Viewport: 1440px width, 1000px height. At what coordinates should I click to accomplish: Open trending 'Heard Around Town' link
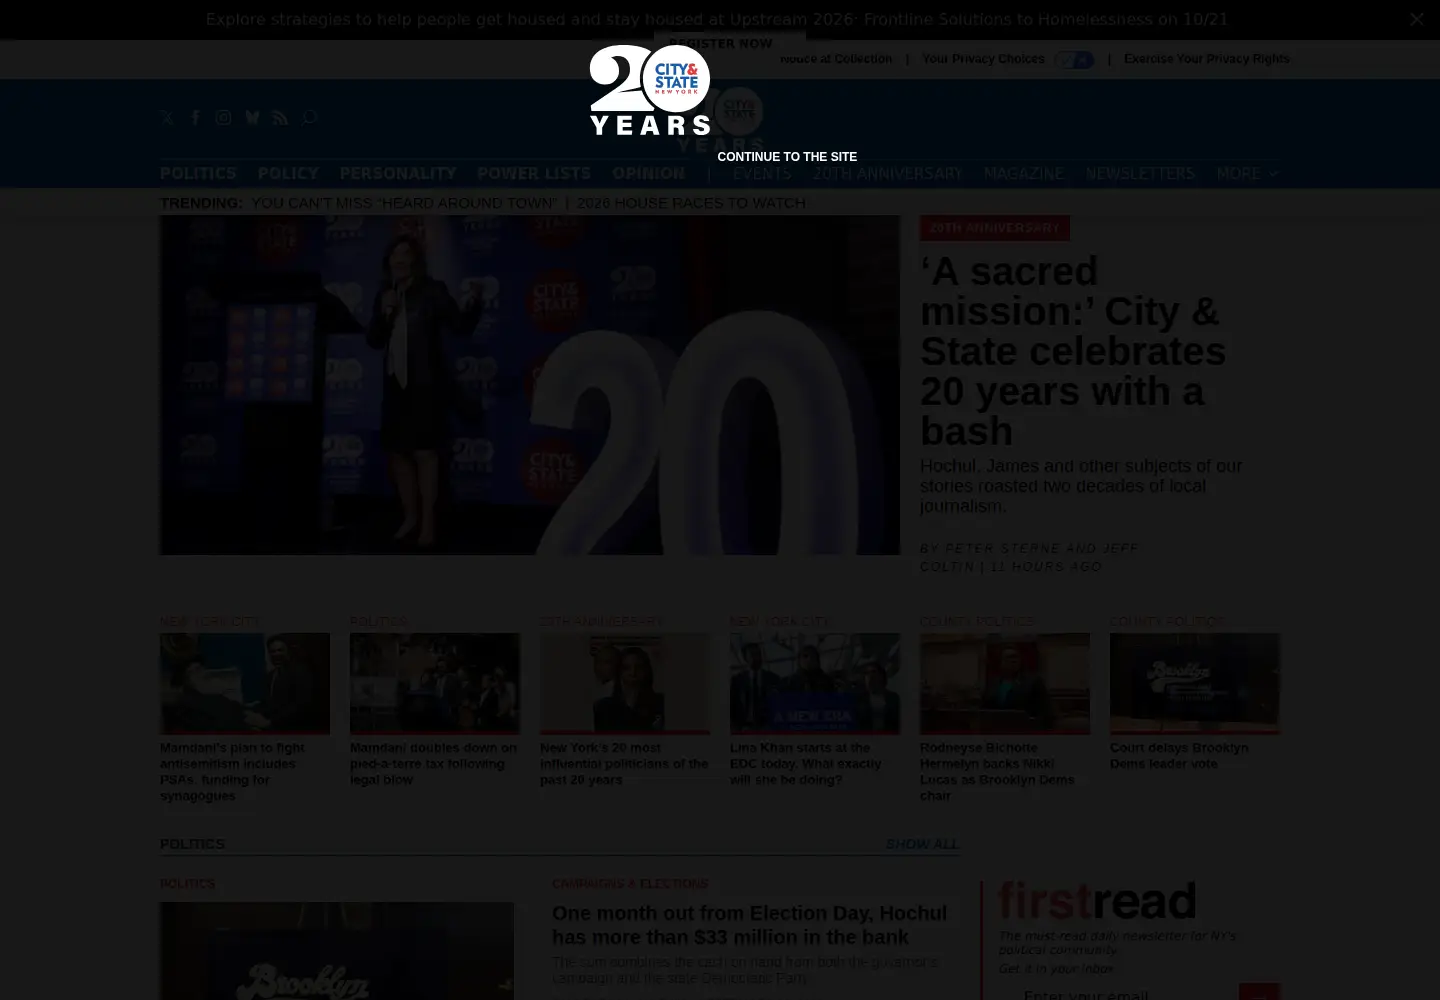403,203
